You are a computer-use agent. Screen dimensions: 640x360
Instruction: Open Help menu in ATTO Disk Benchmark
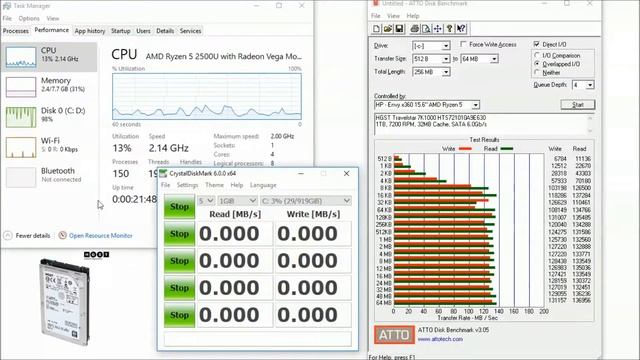pos(413,16)
